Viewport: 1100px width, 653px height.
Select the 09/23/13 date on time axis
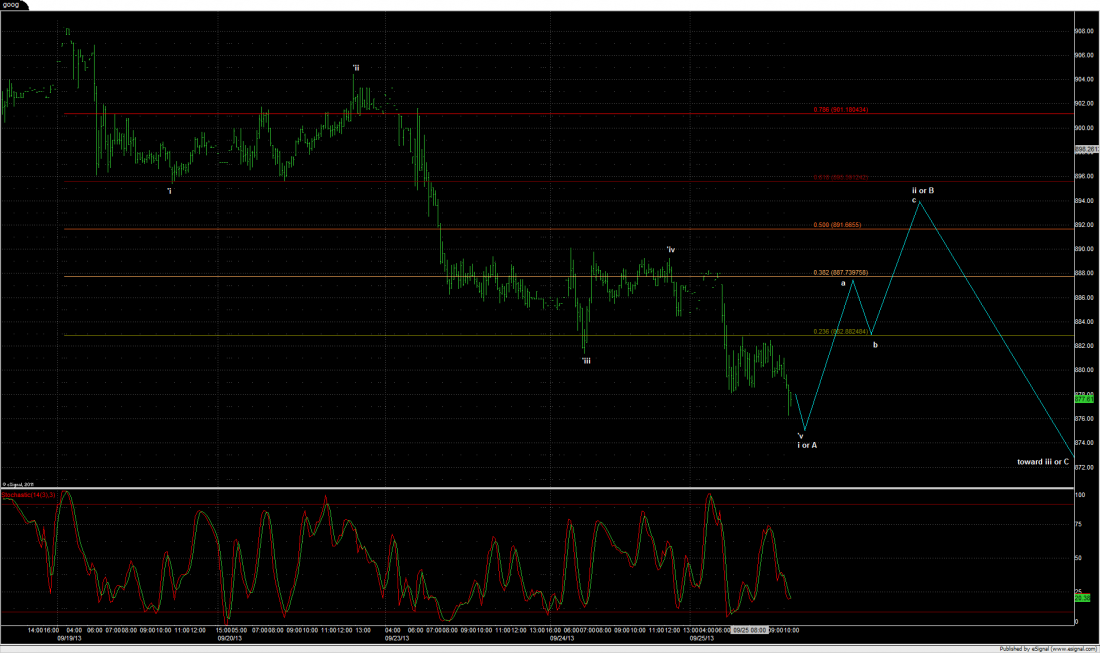(398, 637)
